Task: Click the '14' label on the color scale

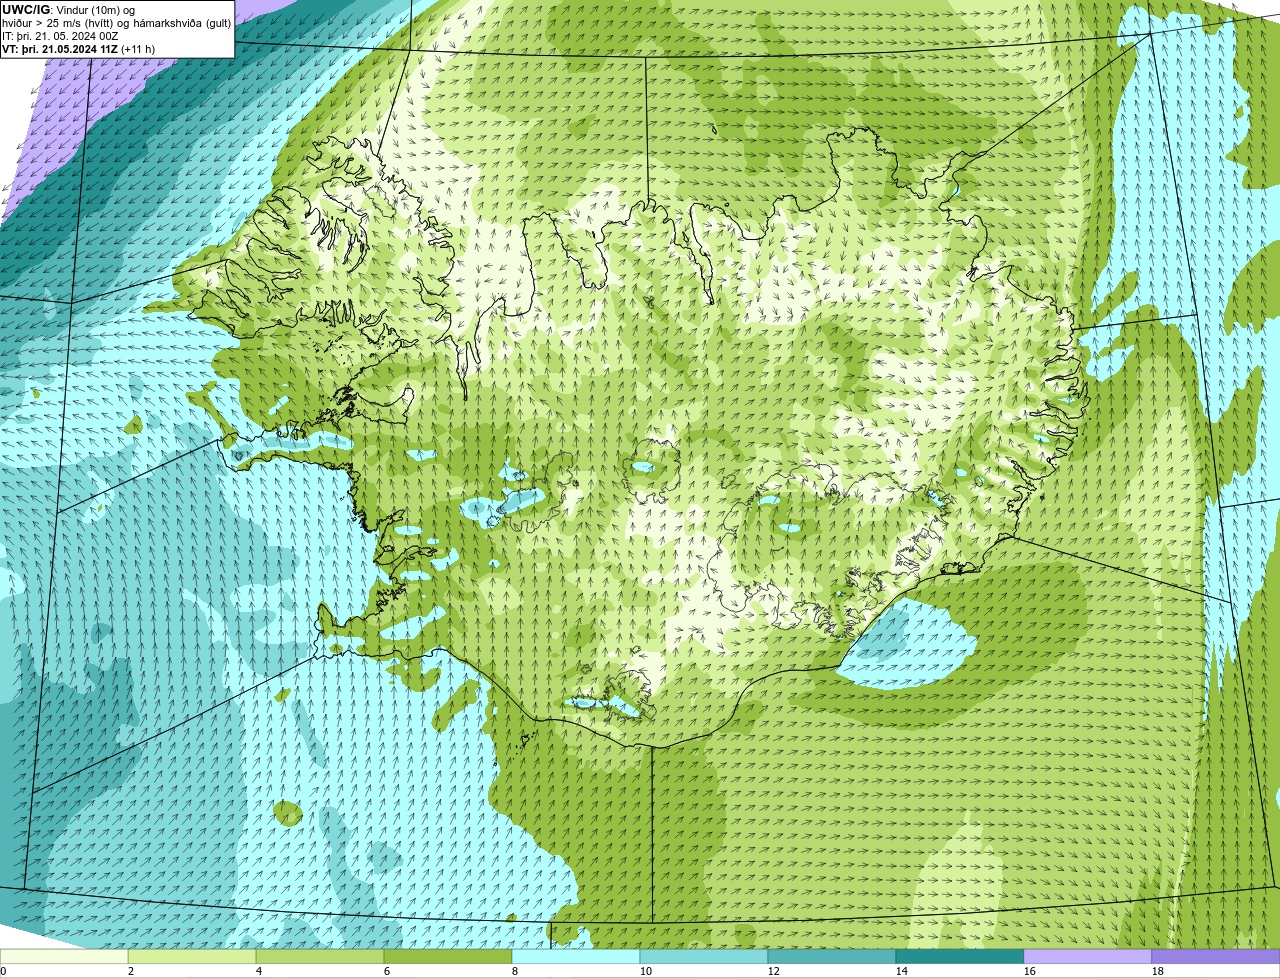Action: coord(902,971)
